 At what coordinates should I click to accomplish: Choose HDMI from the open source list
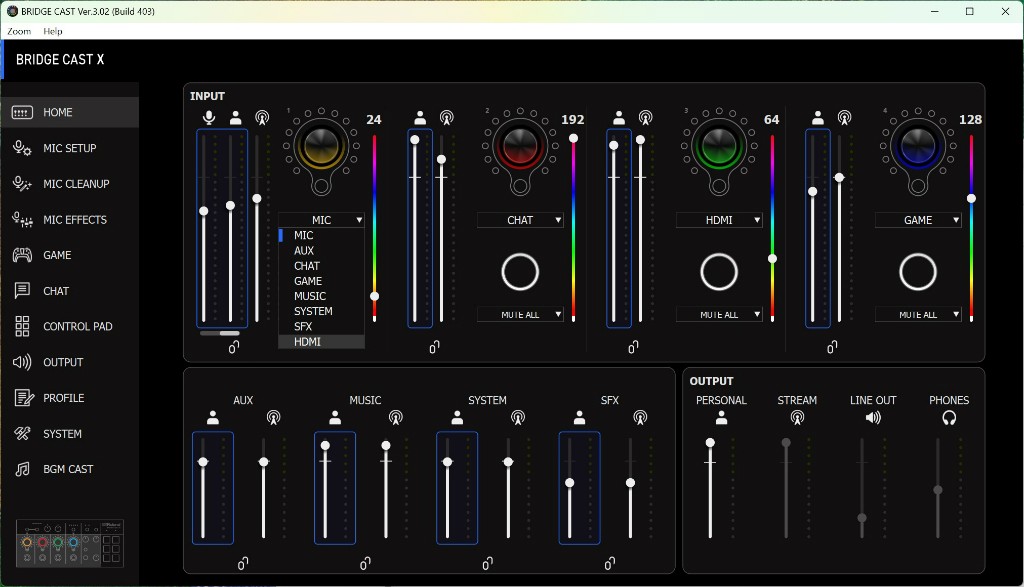click(x=308, y=342)
